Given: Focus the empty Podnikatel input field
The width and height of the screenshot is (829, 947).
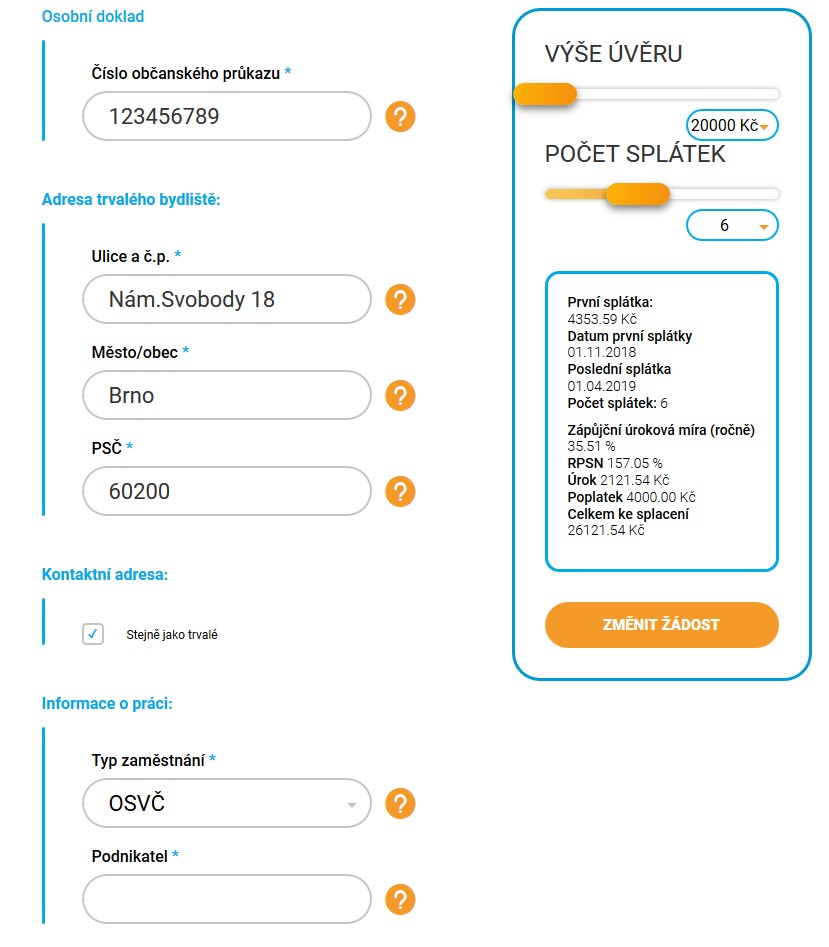Looking at the screenshot, I should [226, 899].
